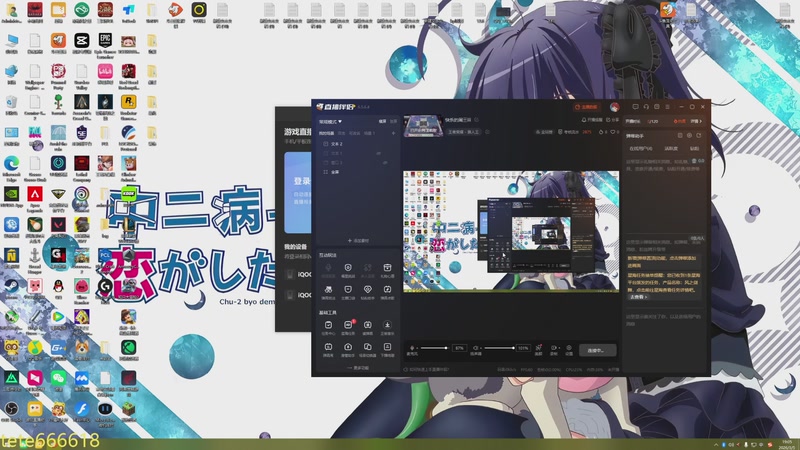Open the scene mode dropdown with the down arrow in the live companion's left panel
The image size is (800, 450).
pos(331,121)
